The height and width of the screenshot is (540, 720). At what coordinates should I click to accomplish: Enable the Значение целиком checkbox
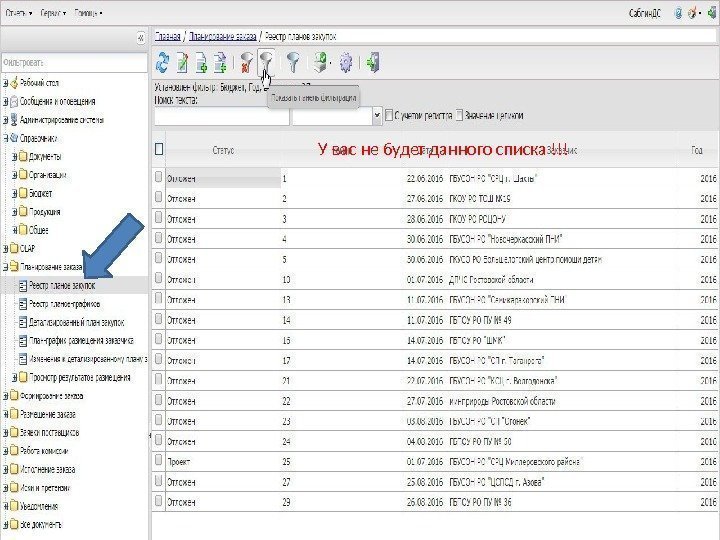(x=459, y=115)
